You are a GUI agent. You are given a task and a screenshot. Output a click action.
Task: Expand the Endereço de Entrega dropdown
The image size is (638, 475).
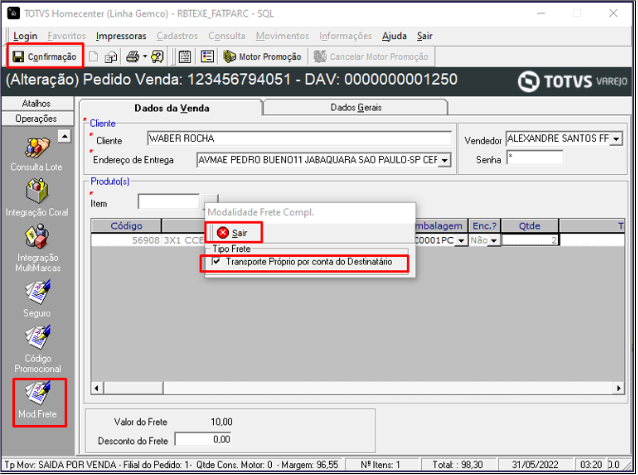click(x=445, y=160)
